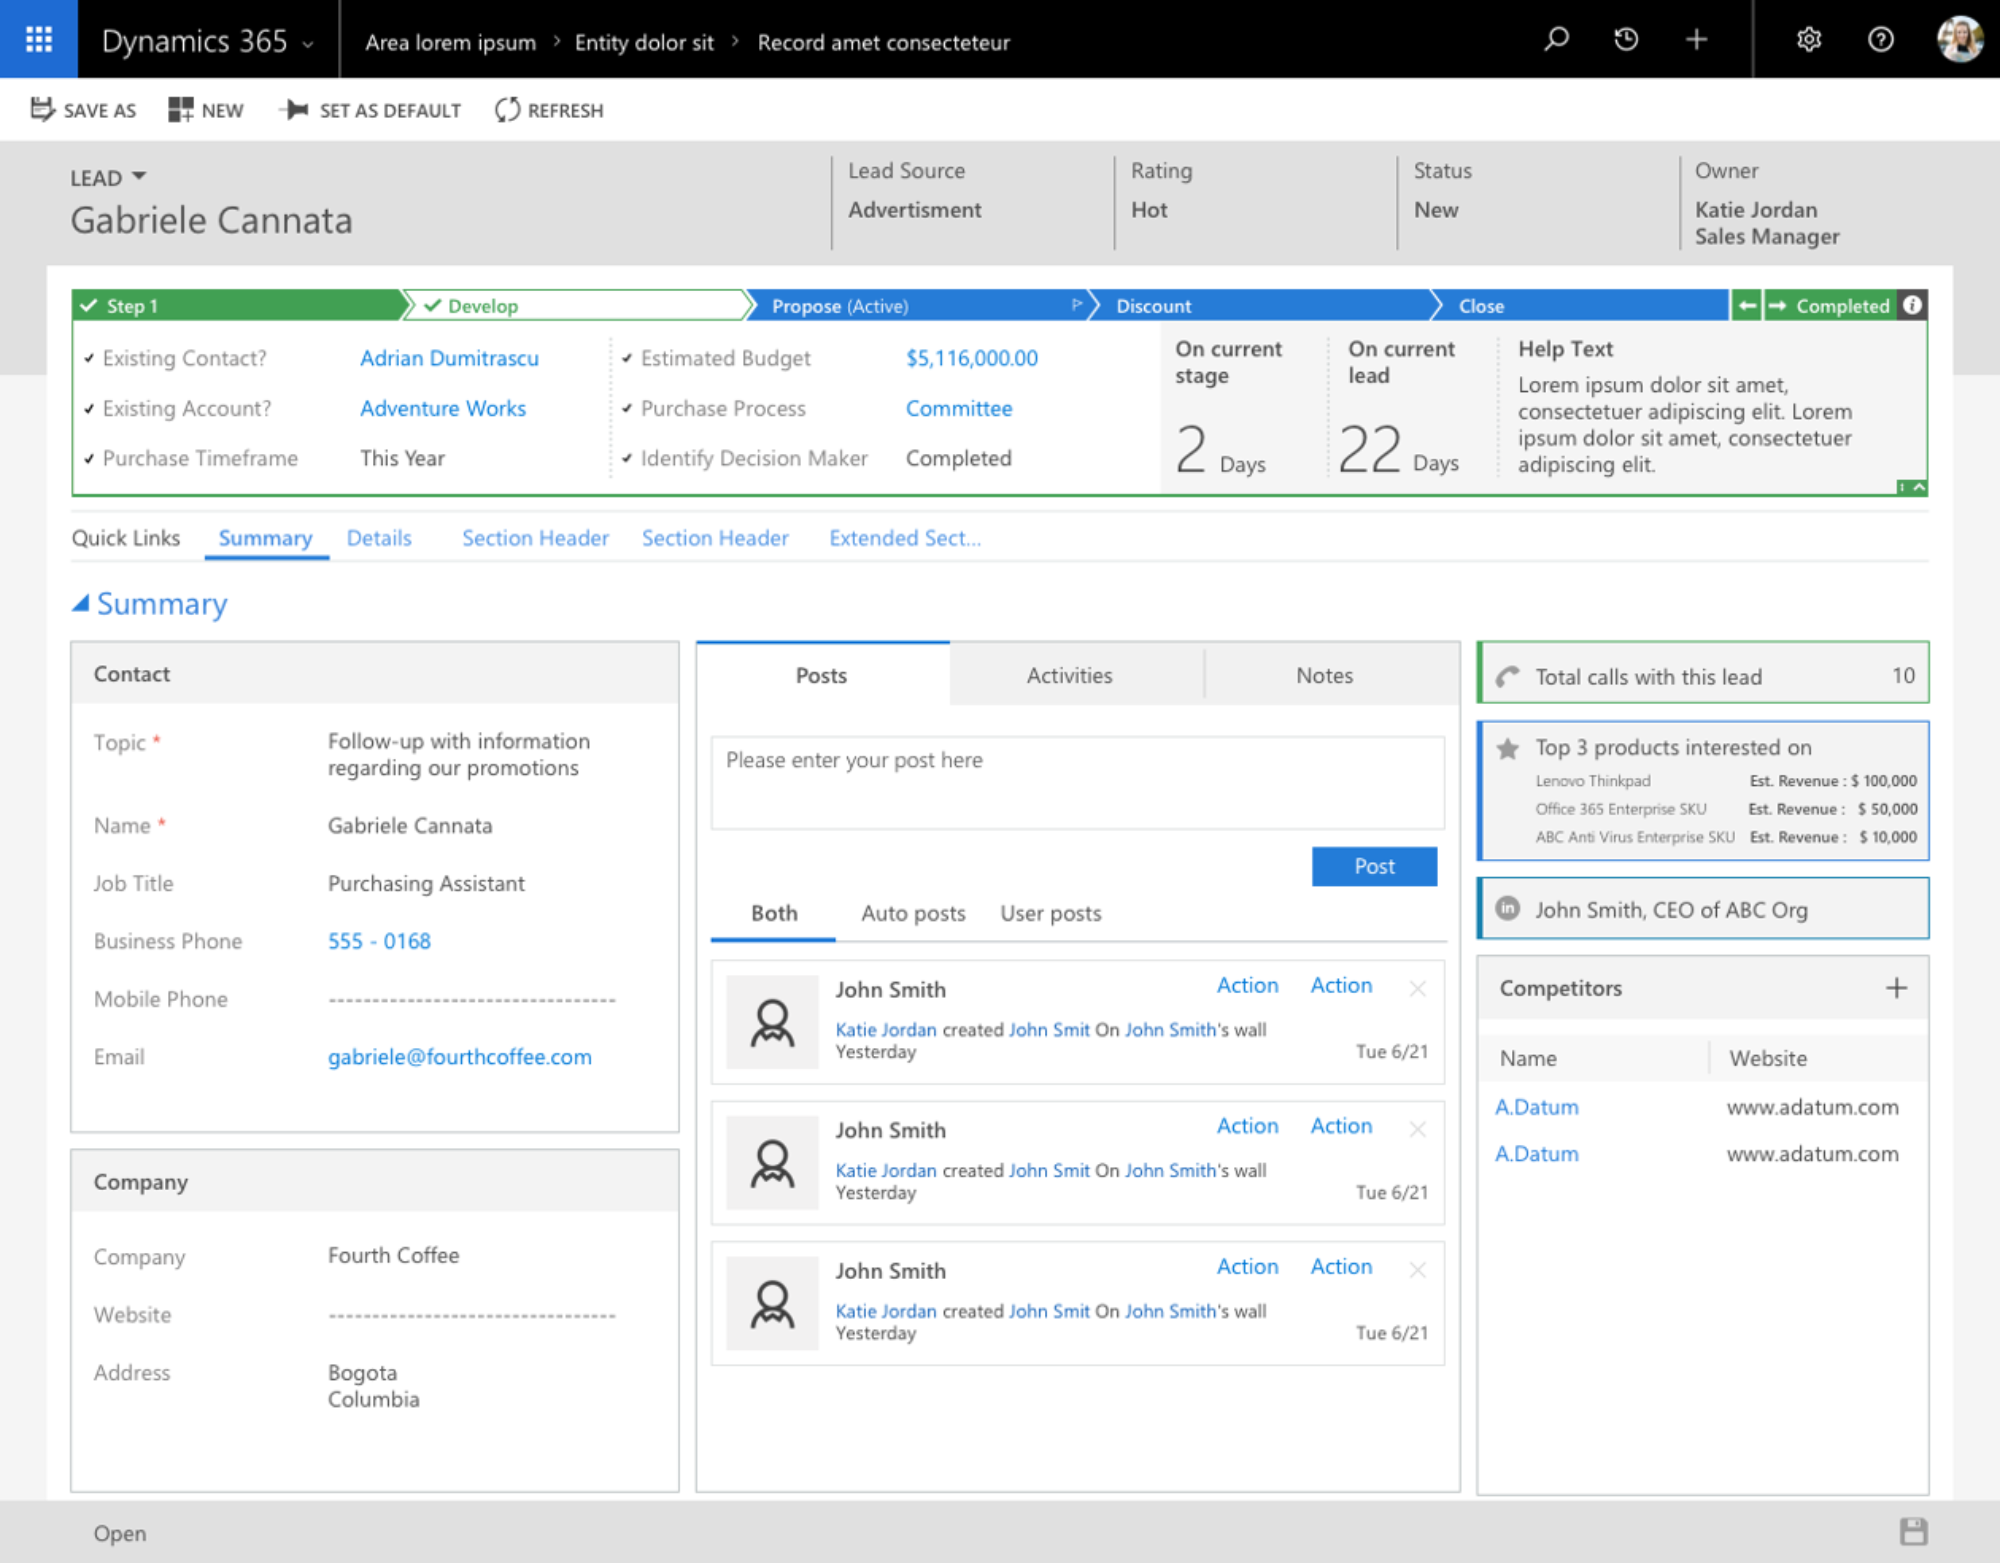Image resolution: width=2000 pixels, height=1563 pixels.
Task: Open recent items history icon
Action: point(1626,39)
